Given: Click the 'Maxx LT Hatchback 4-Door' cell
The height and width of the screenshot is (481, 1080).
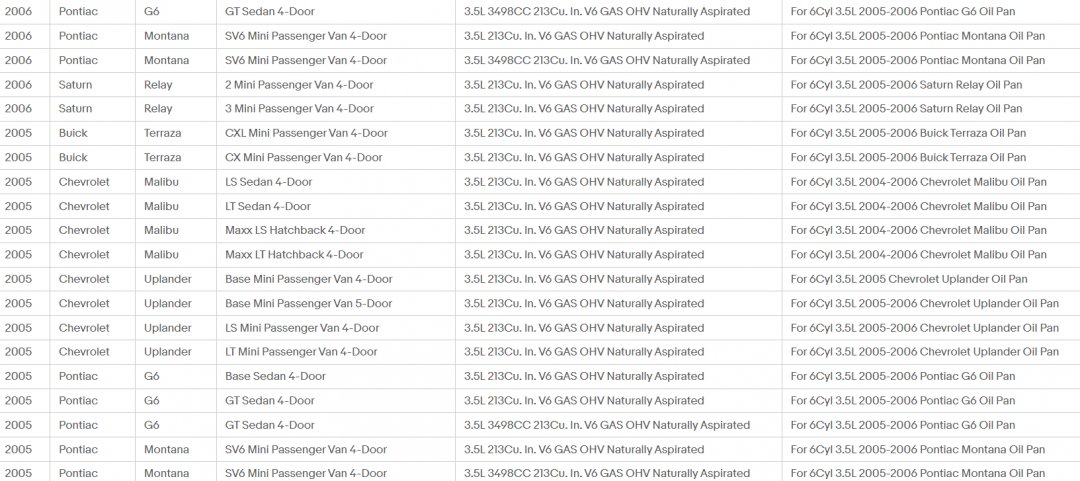Looking at the screenshot, I should click(x=335, y=255).
